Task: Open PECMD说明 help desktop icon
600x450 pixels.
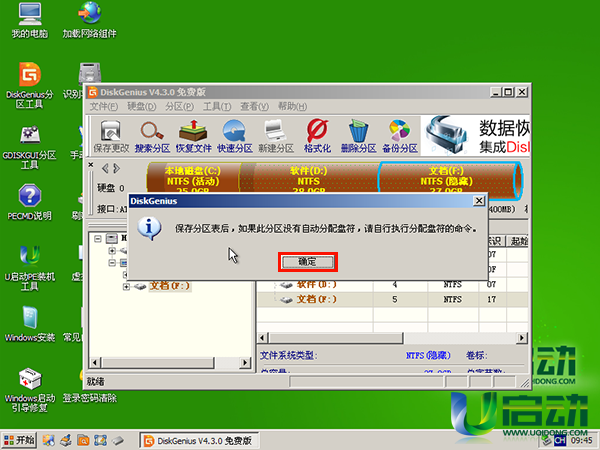Action: (29, 203)
